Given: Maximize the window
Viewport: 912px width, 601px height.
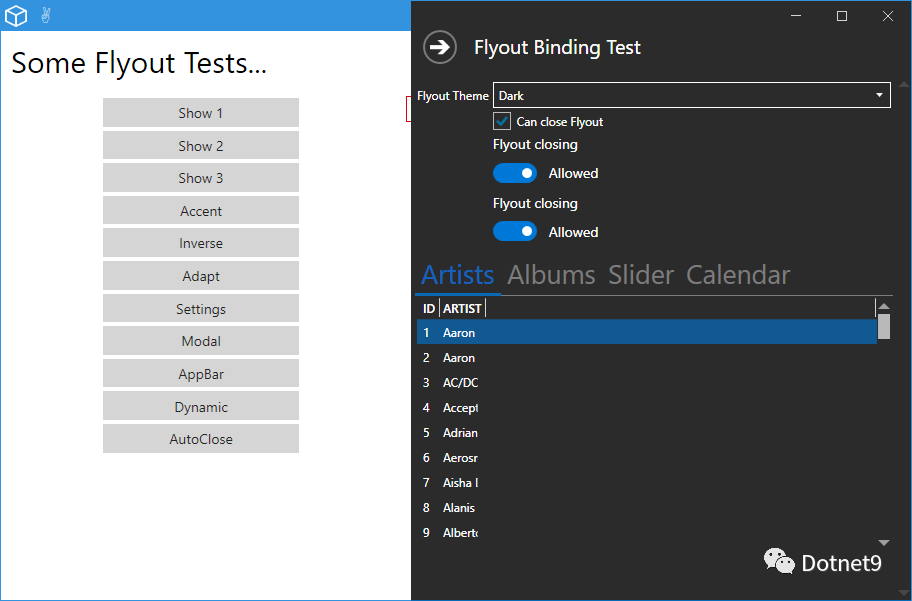Looking at the screenshot, I should [842, 16].
